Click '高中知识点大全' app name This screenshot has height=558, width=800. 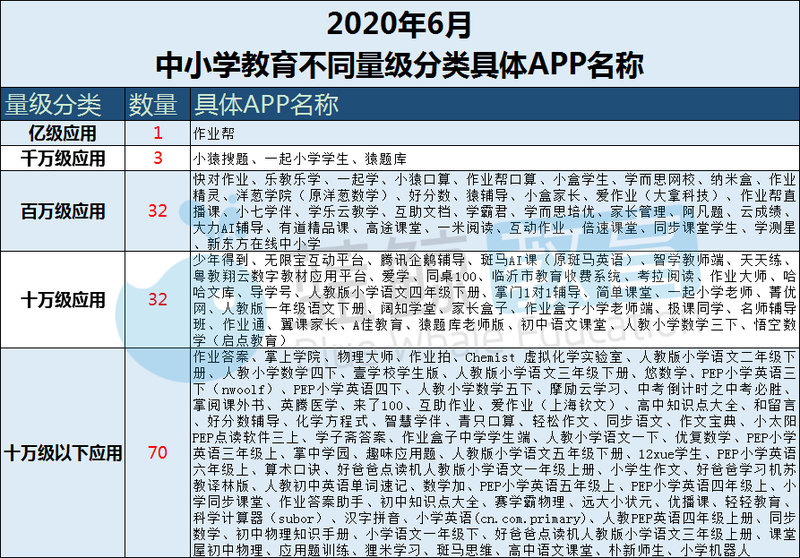tap(687, 405)
